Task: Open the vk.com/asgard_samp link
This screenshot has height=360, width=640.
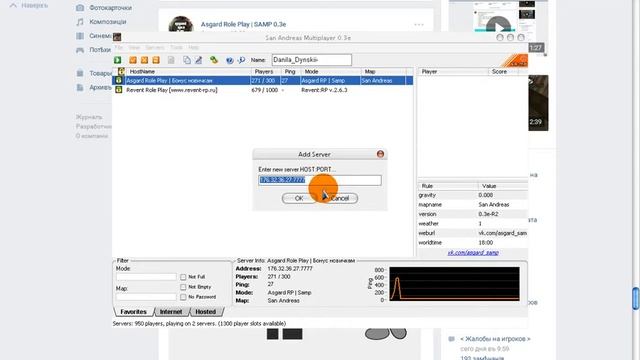Action: 473,253
